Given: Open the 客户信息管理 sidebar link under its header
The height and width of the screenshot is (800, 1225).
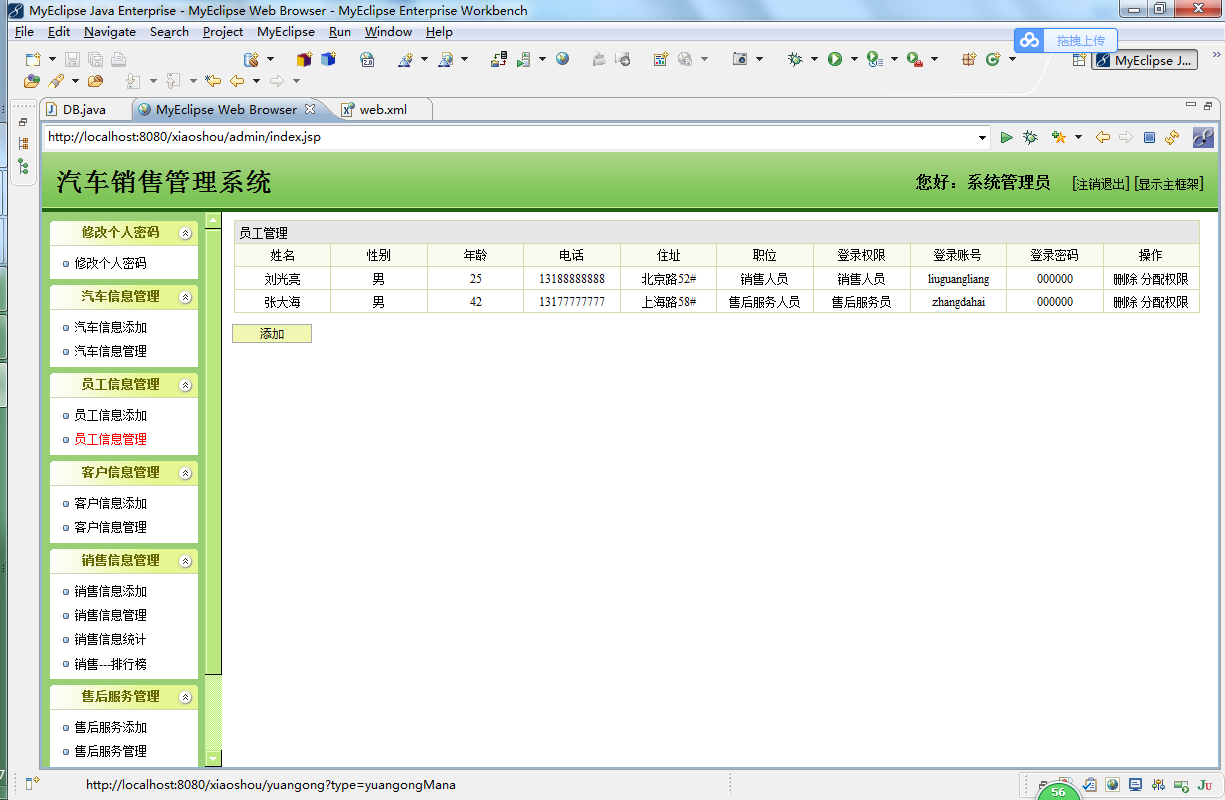Looking at the screenshot, I should pos(111,527).
